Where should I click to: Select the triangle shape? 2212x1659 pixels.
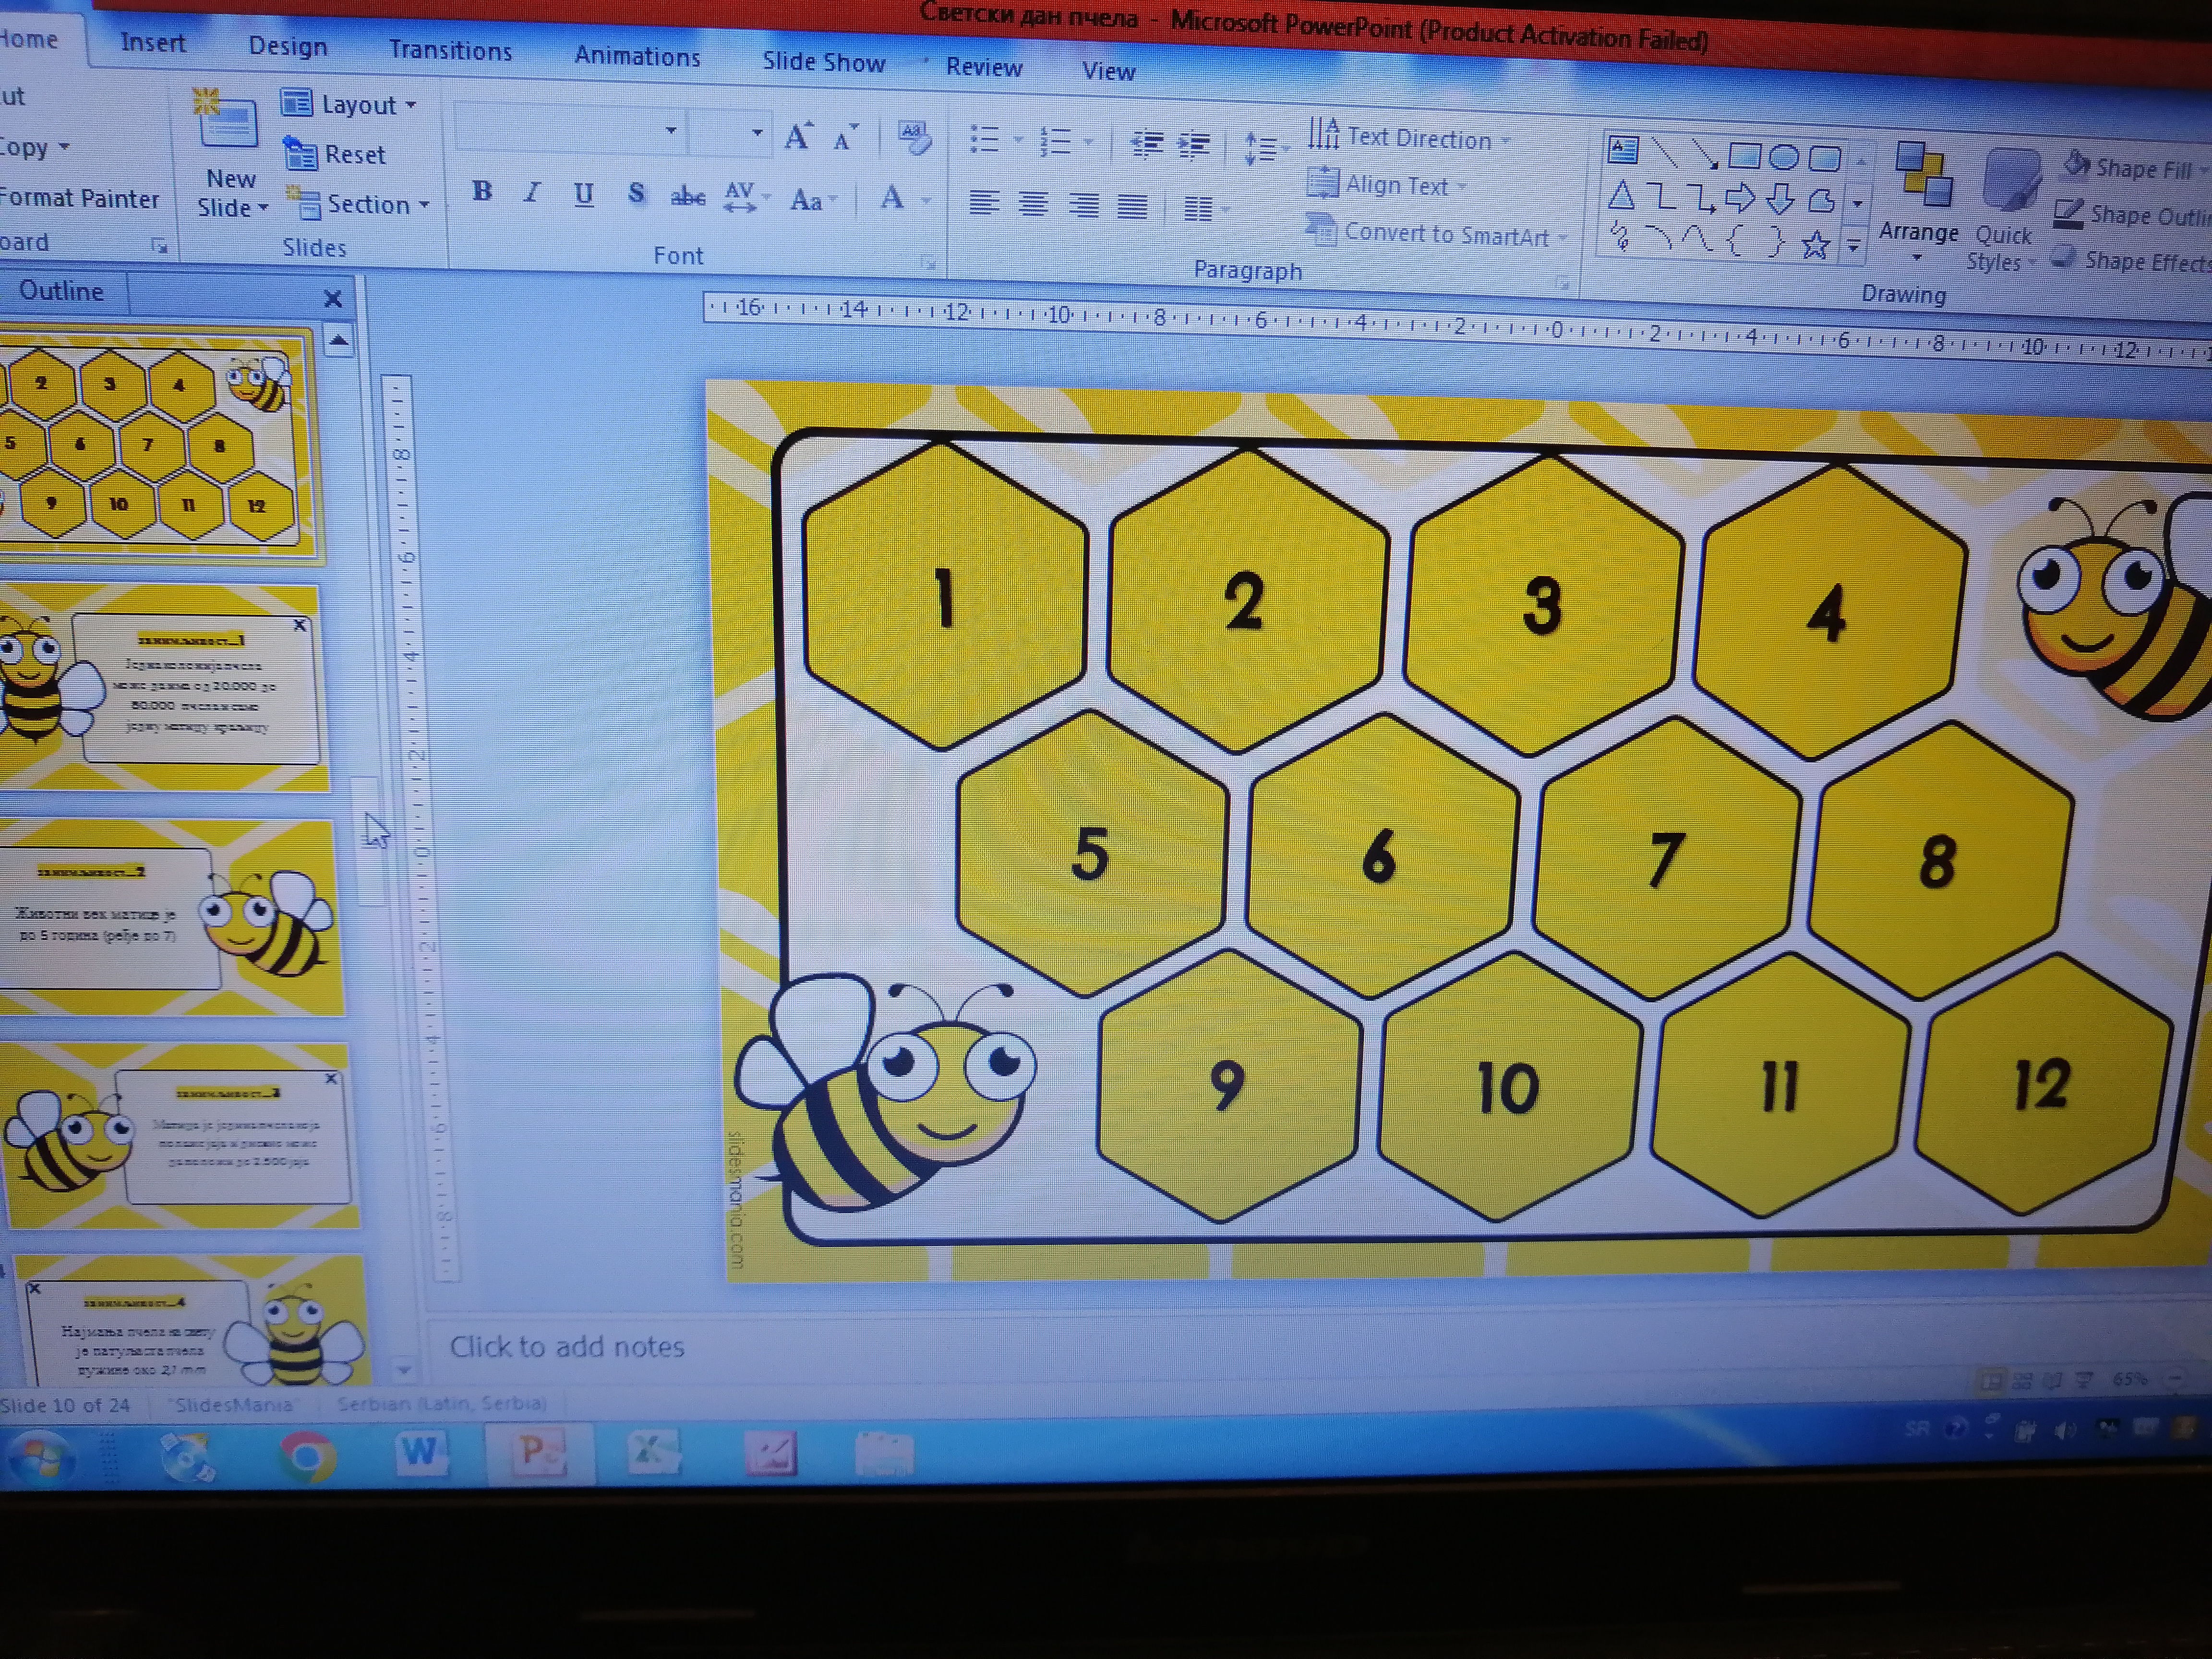(x=1621, y=195)
